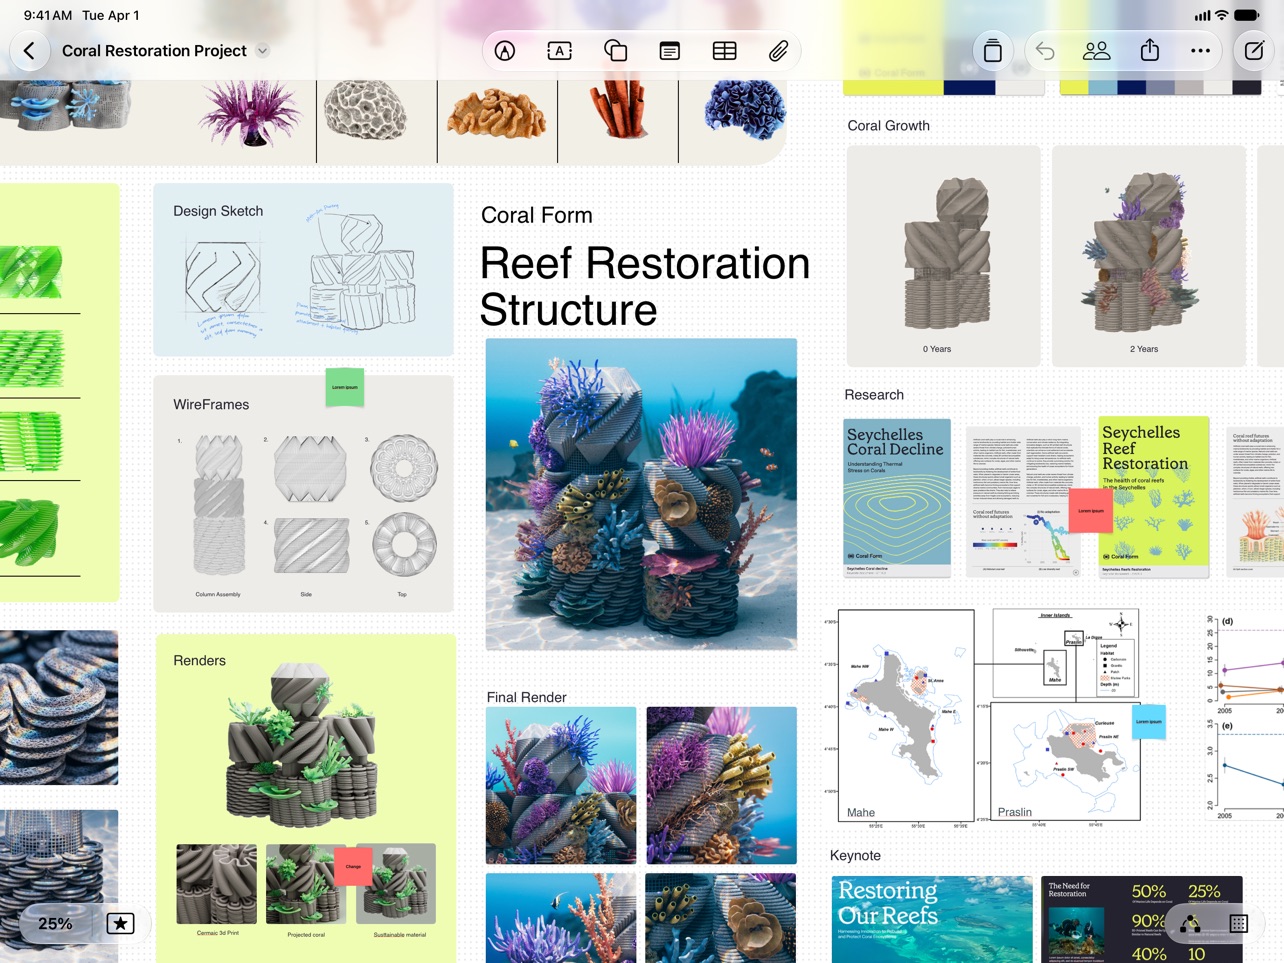Select the "Coral Form" title text

(537, 215)
